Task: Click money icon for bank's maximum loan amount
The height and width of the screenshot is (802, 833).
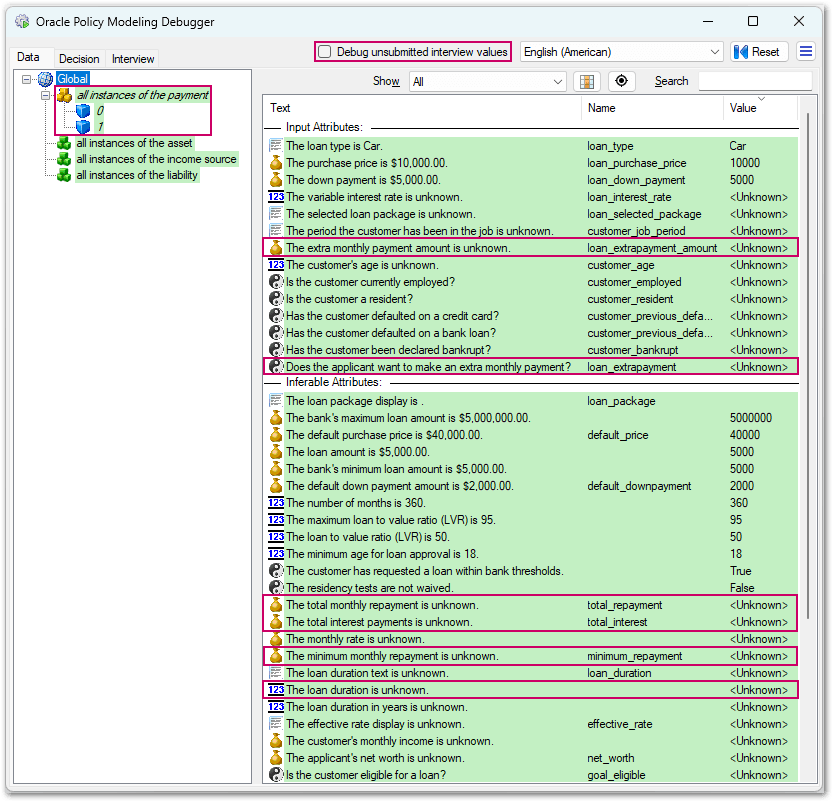Action: (x=276, y=417)
